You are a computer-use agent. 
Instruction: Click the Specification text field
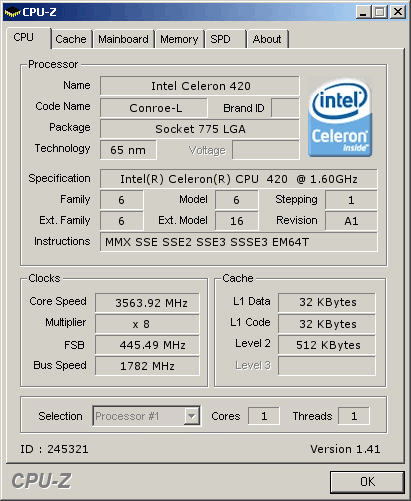(x=239, y=179)
